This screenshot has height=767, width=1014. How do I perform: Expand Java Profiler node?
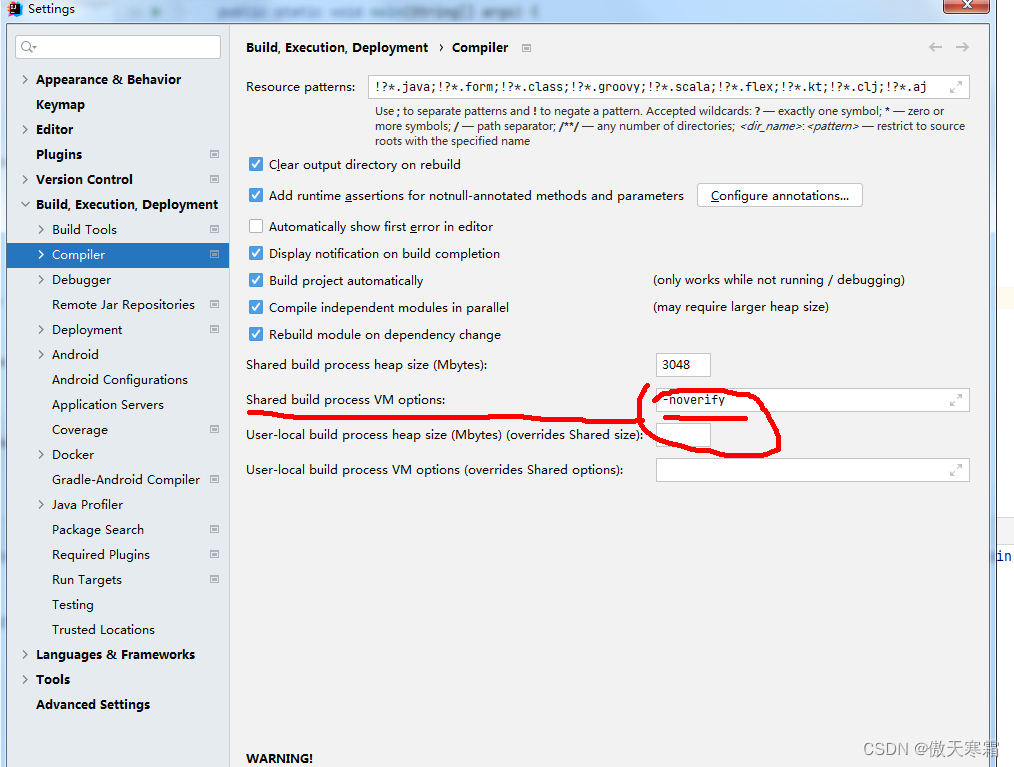[41, 504]
